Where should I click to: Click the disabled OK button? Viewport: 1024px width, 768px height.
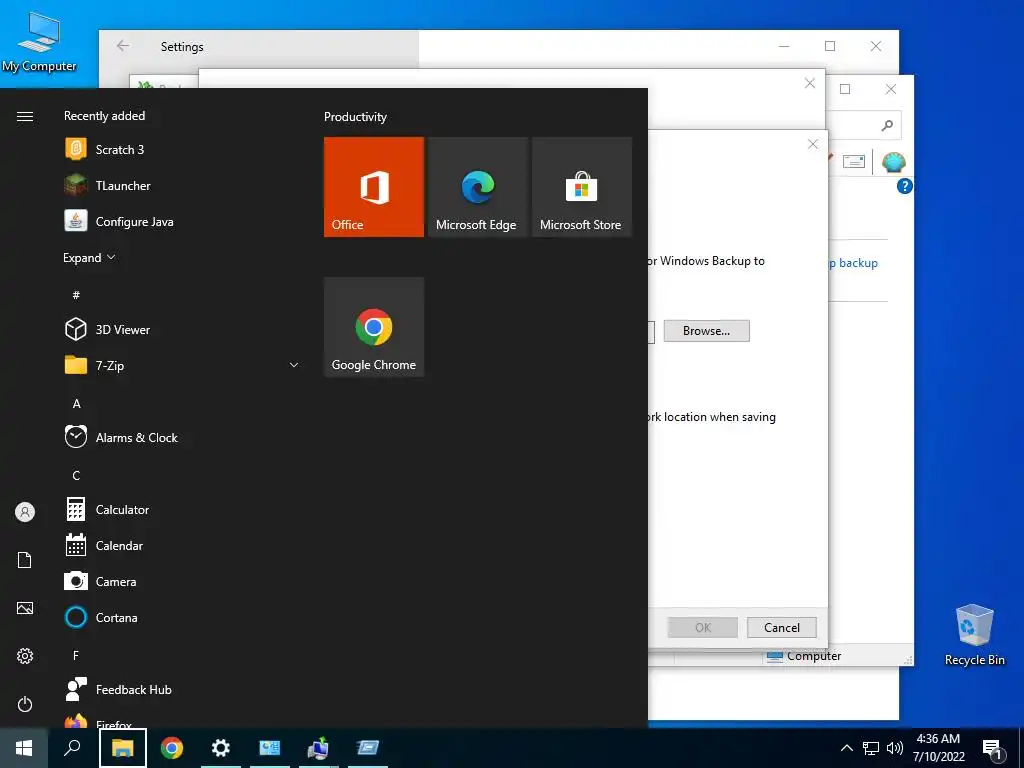[703, 628]
